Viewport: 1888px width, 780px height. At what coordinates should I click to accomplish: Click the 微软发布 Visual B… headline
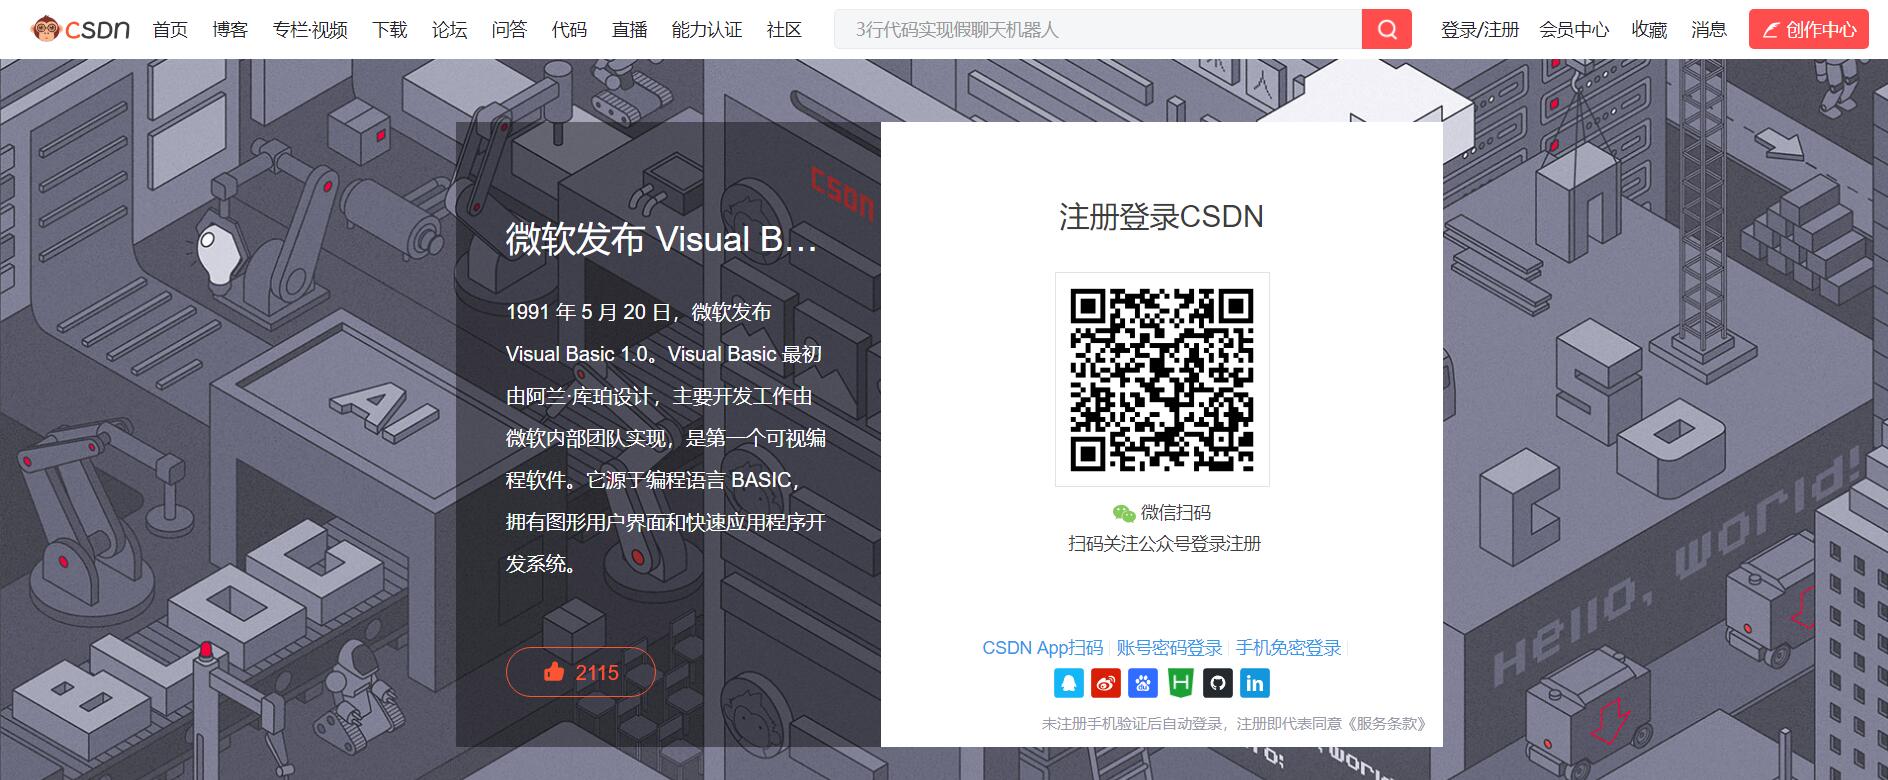(662, 239)
